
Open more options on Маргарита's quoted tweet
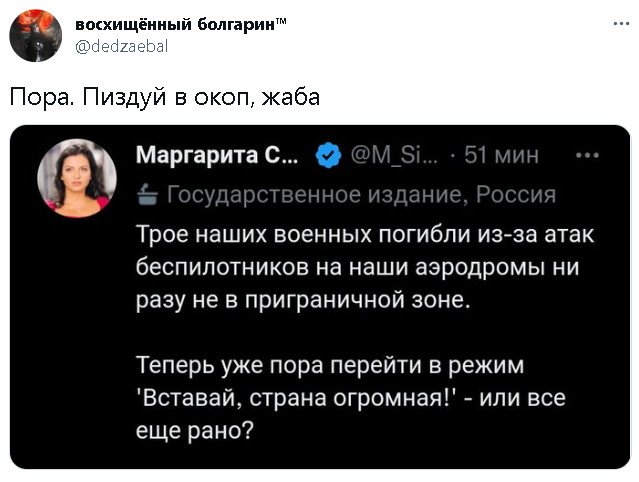[x=588, y=155]
